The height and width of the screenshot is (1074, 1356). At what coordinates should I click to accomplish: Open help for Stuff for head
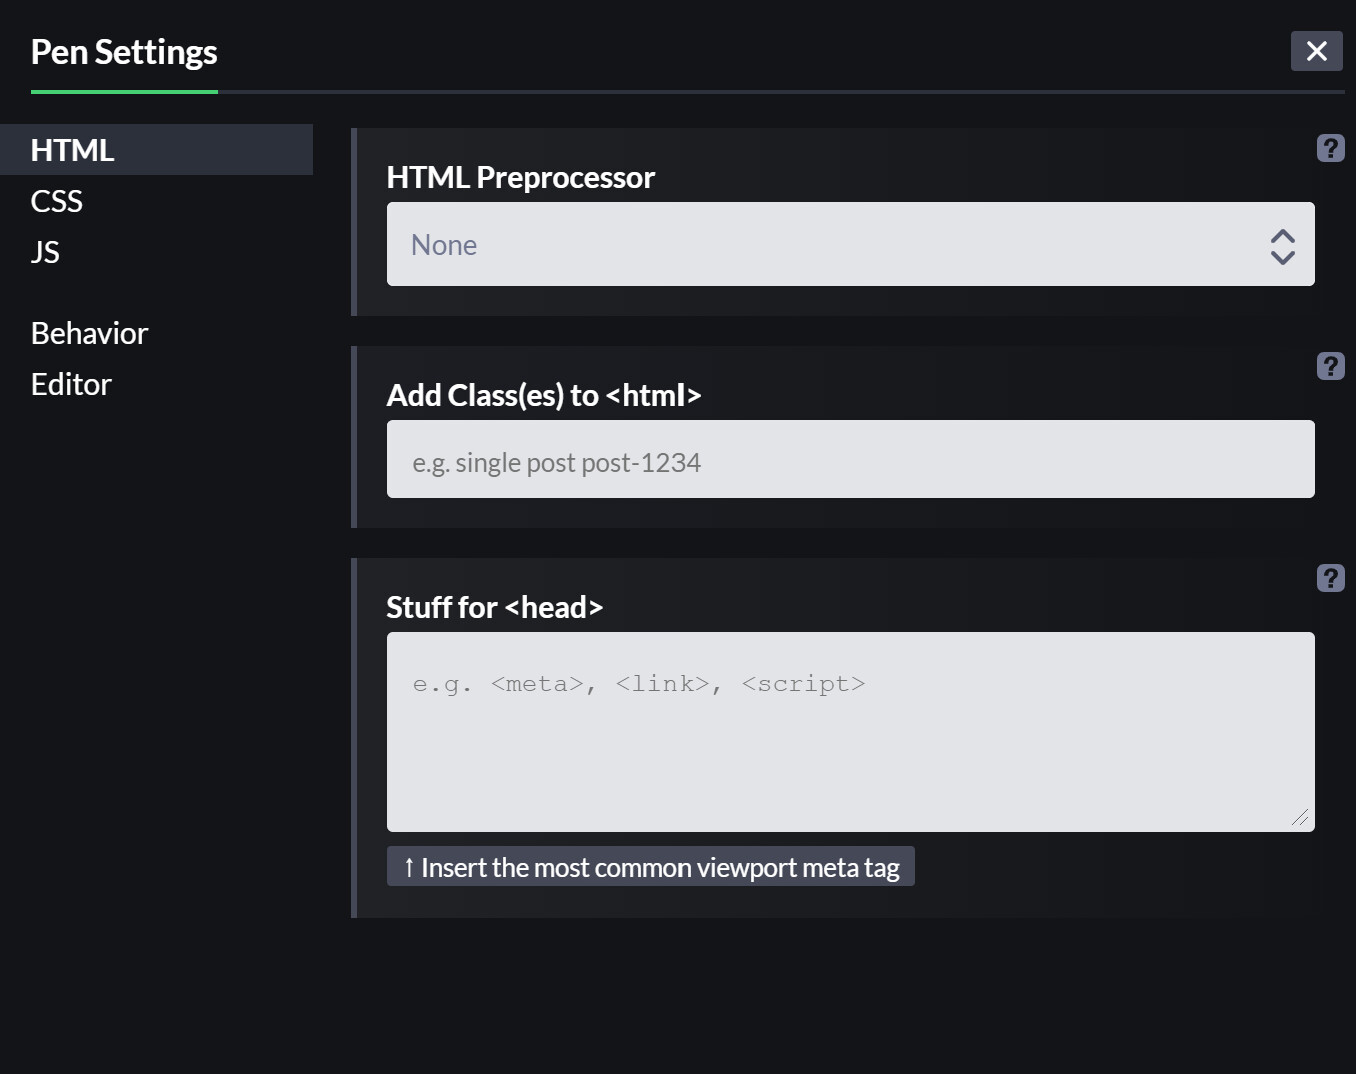(1330, 578)
